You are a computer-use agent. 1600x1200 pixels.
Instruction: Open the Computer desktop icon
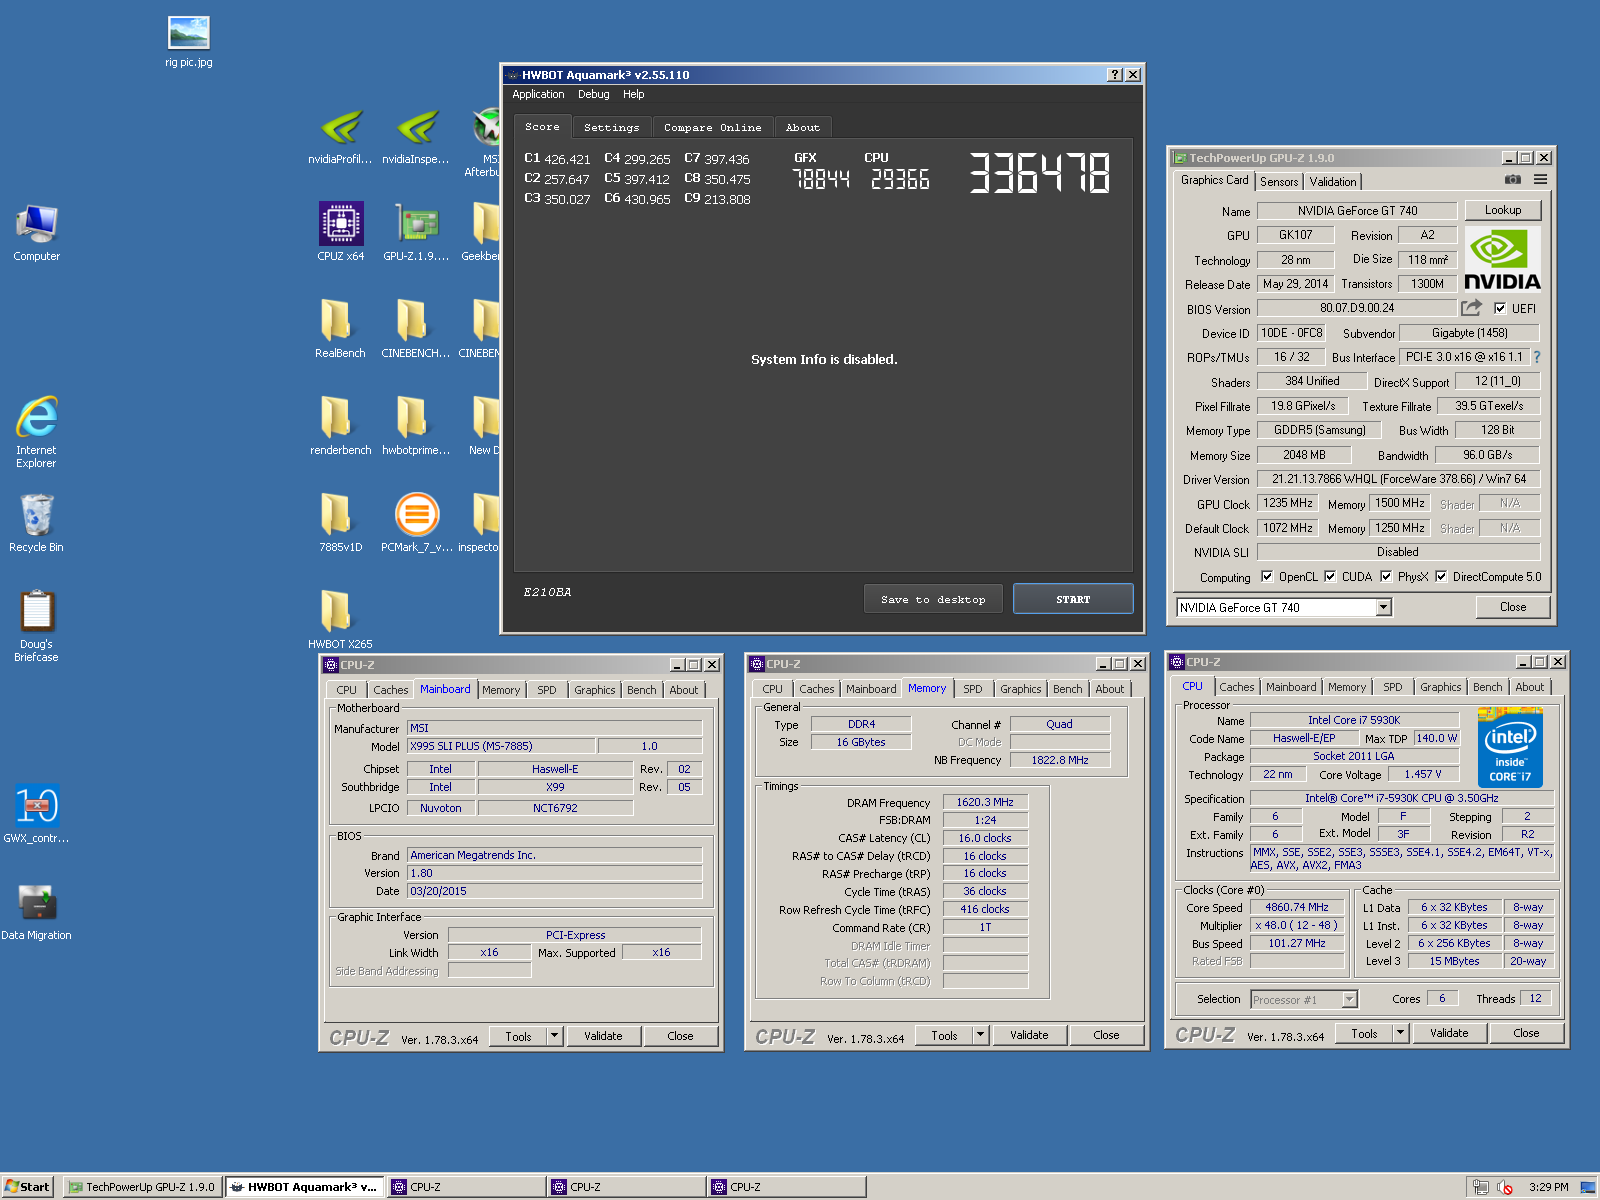37,232
